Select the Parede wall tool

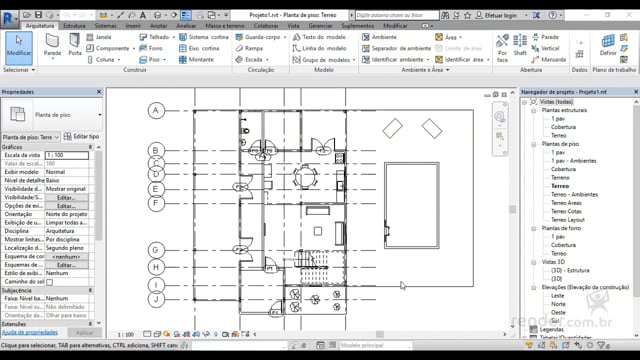coord(52,46)
